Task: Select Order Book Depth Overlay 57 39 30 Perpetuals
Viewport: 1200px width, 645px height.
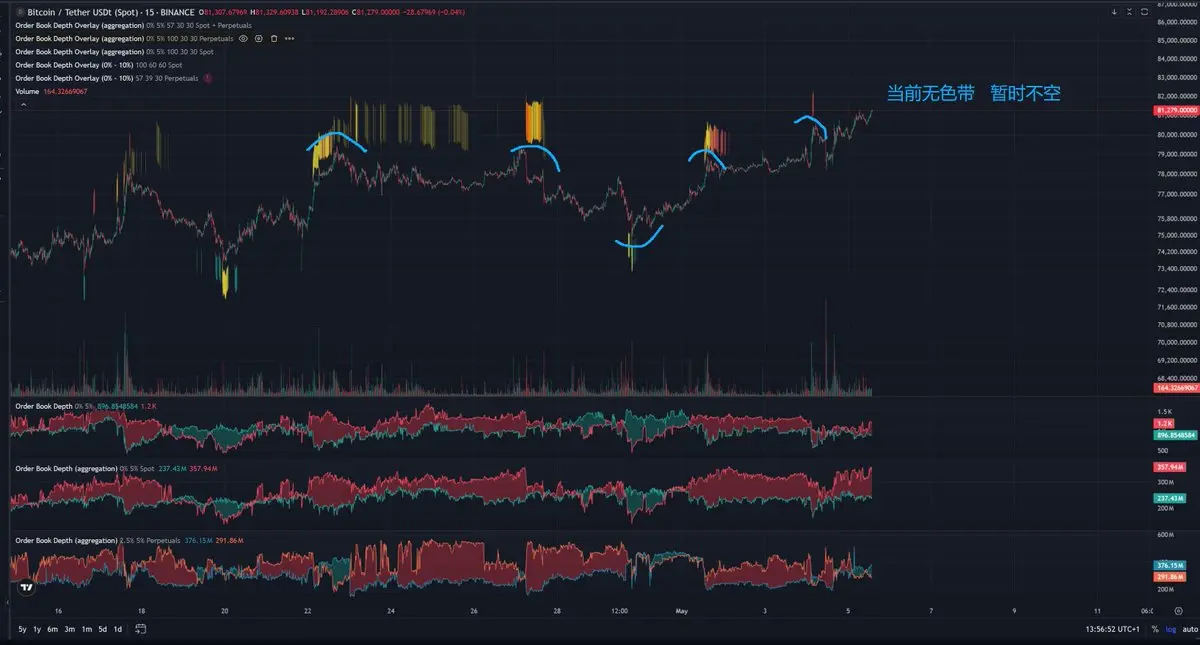Action: [x=106, y=77]
